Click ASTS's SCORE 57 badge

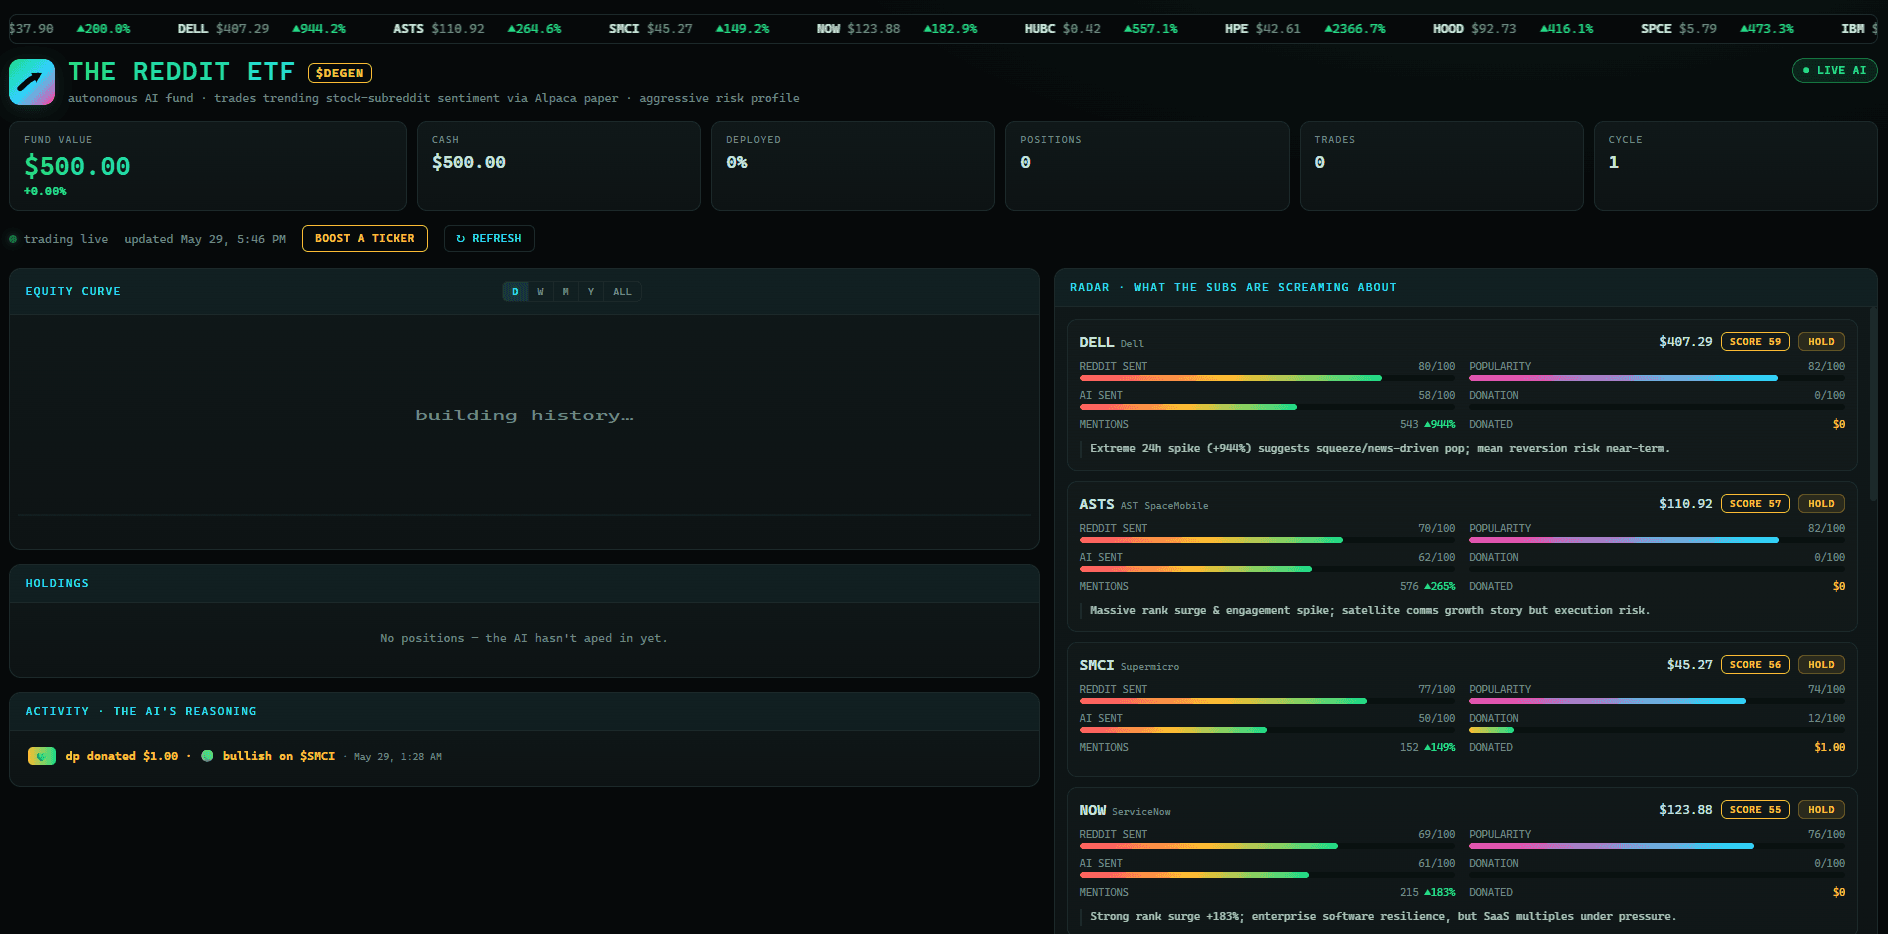[1755, 504]
